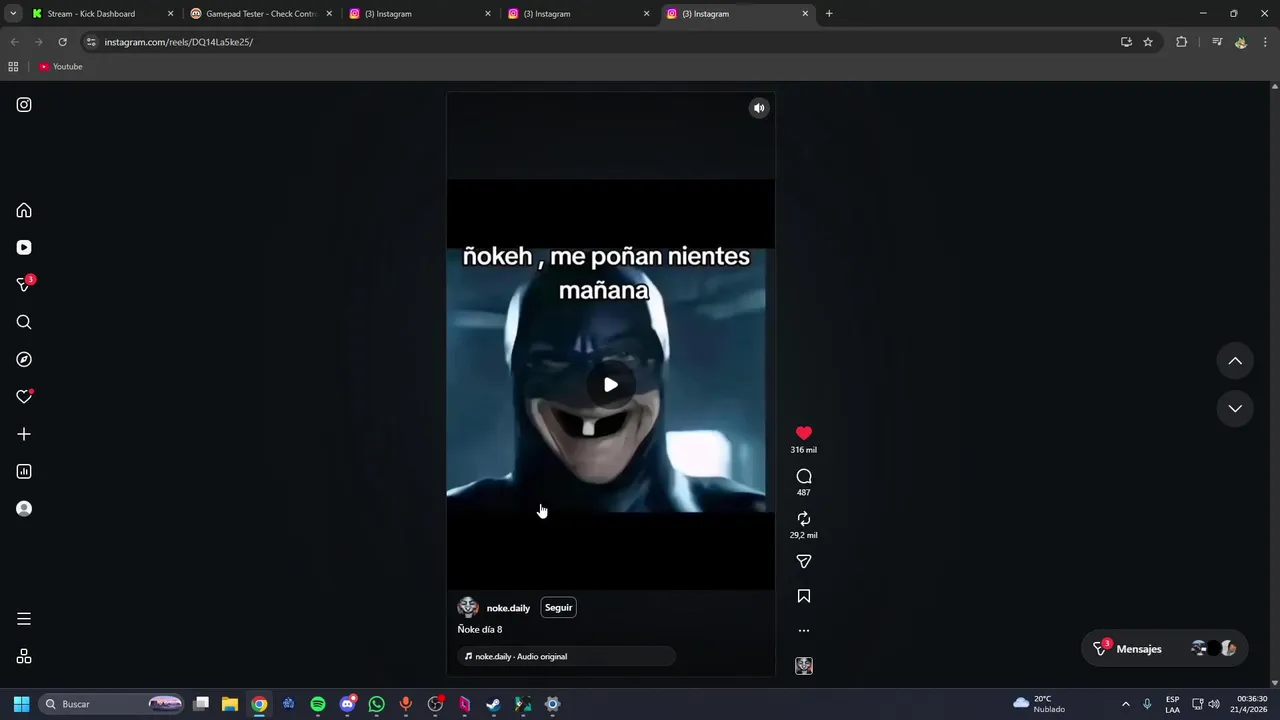View site information icon in address bar

coord(91,42)
